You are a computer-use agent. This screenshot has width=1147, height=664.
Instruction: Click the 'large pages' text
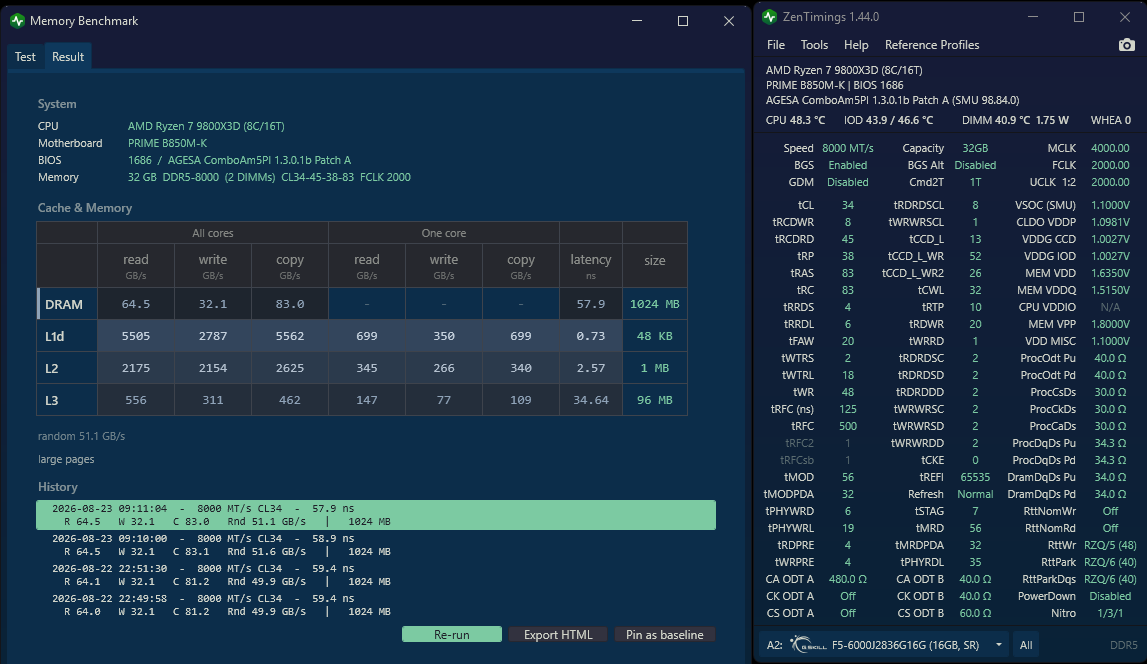pos(66,459)
